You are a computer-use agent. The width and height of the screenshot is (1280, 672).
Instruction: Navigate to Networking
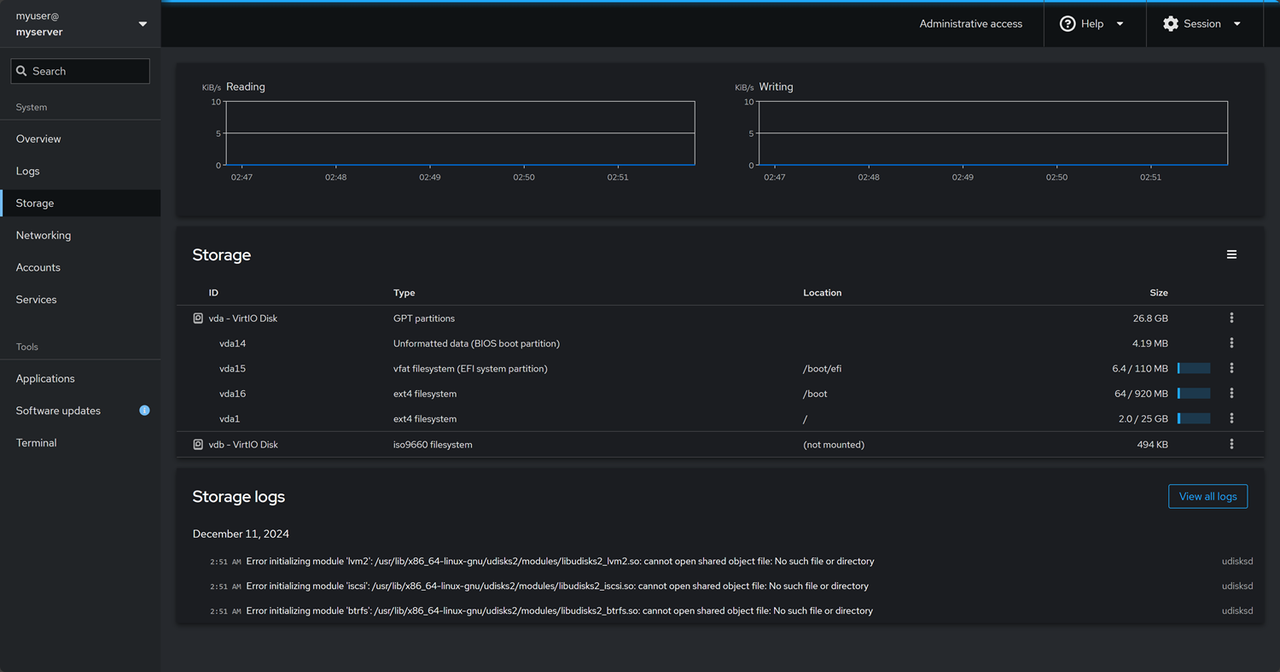(80, 235)
